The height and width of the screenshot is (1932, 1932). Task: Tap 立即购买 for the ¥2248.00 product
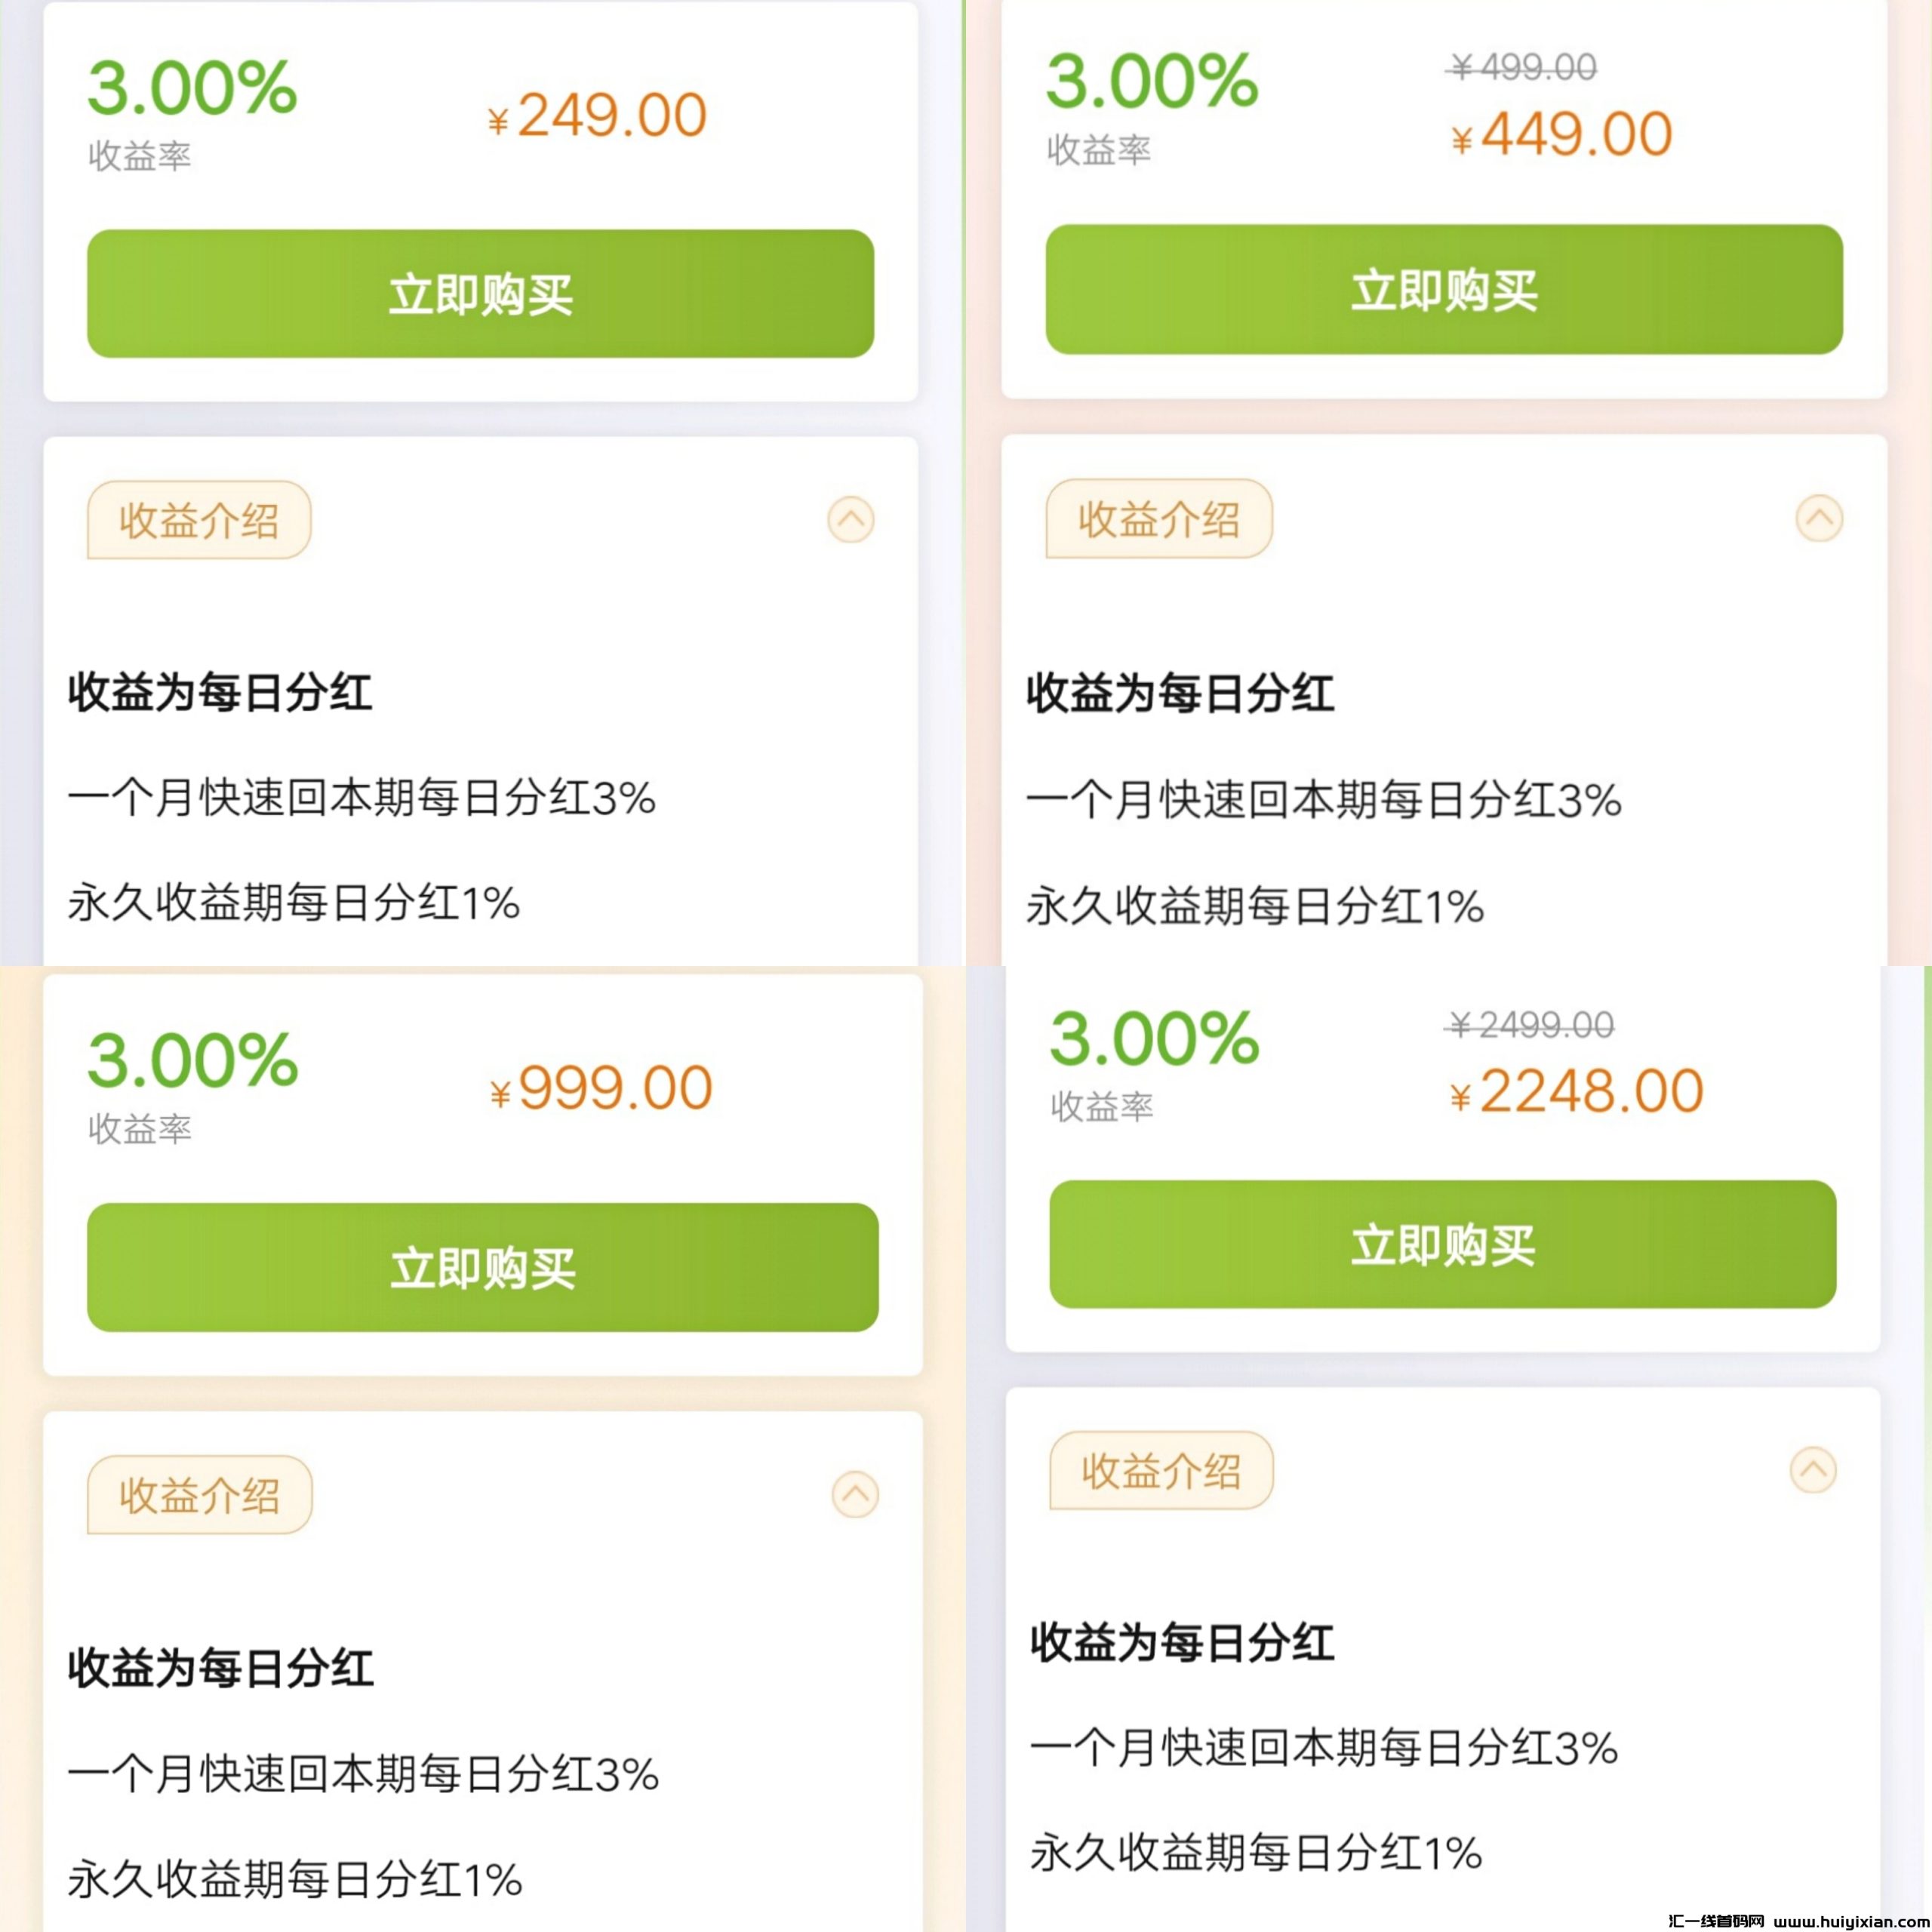pyautogui.click(x=1442, y=1244)
